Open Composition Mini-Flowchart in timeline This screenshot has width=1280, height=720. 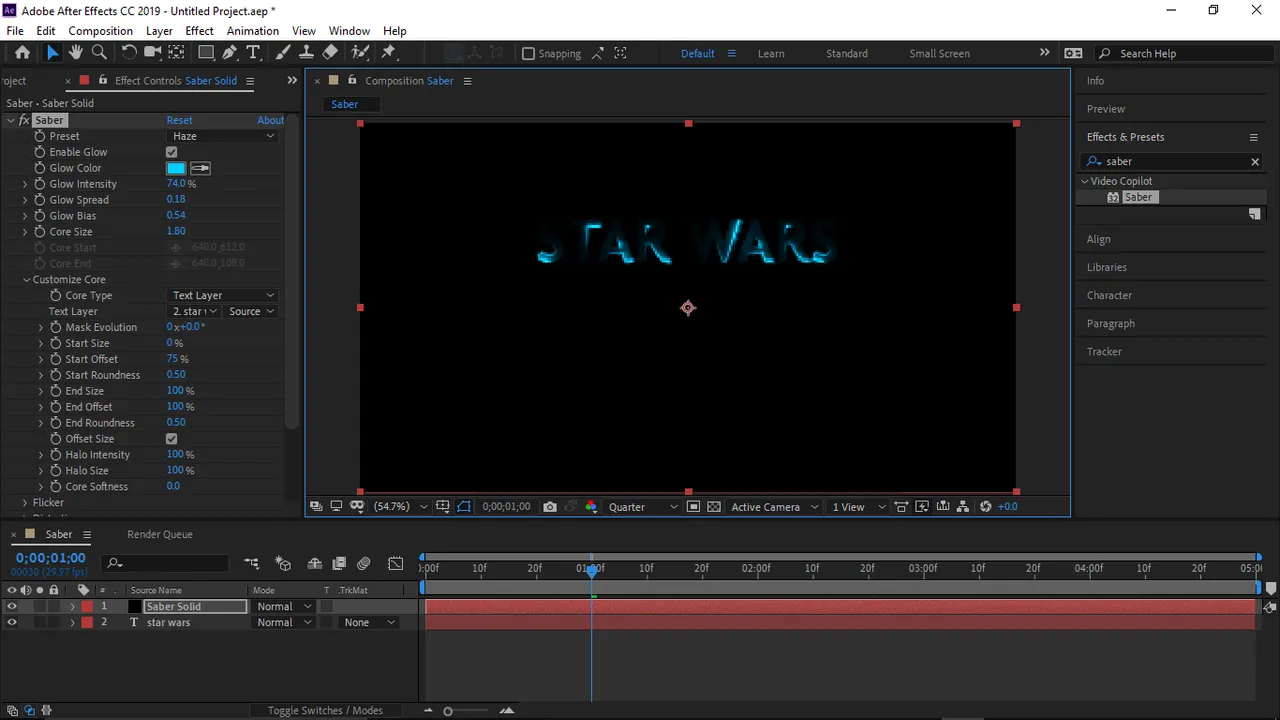(251, 564)
